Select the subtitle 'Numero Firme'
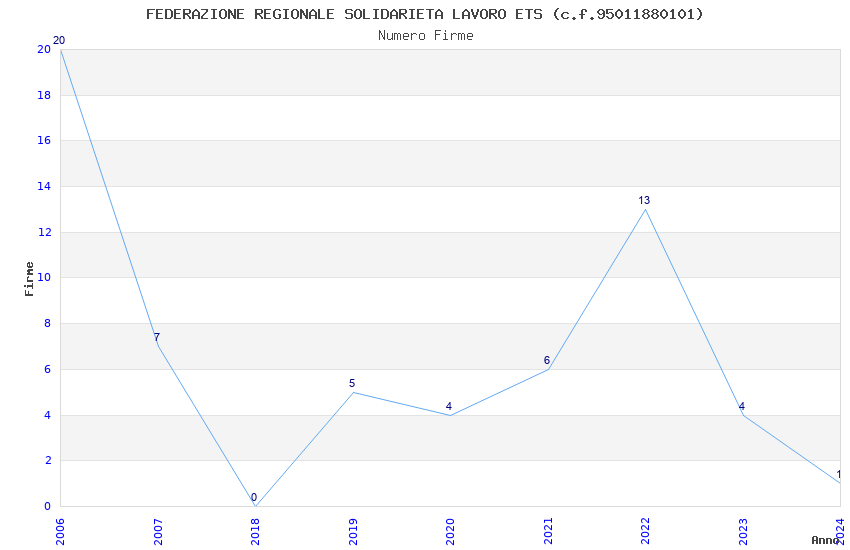 click(426, 36)
